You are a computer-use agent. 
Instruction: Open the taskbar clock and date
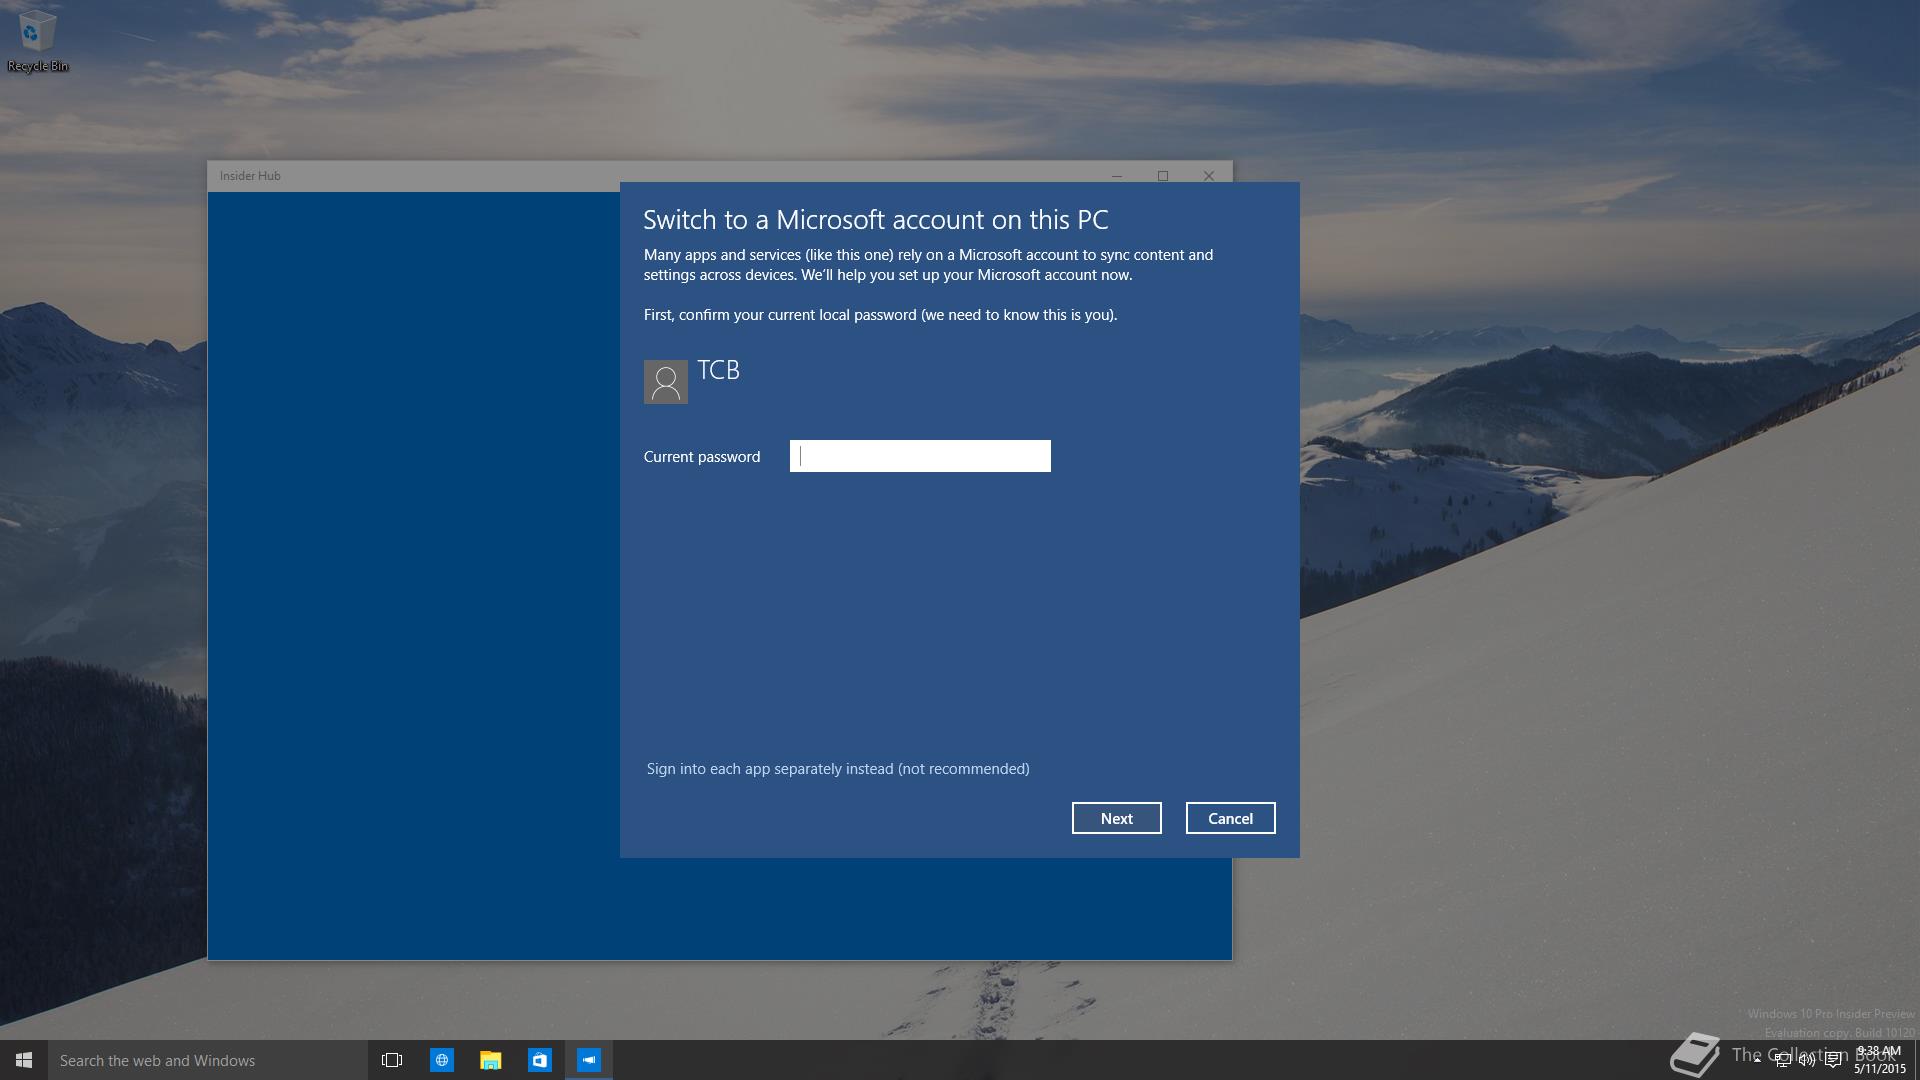pos(1880,1060)
